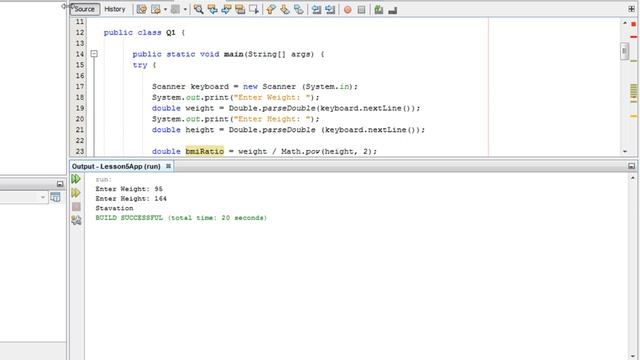Click the red error indicator atop the error stripe
Viewport: 640px width, 360px height.
[633, 24]
